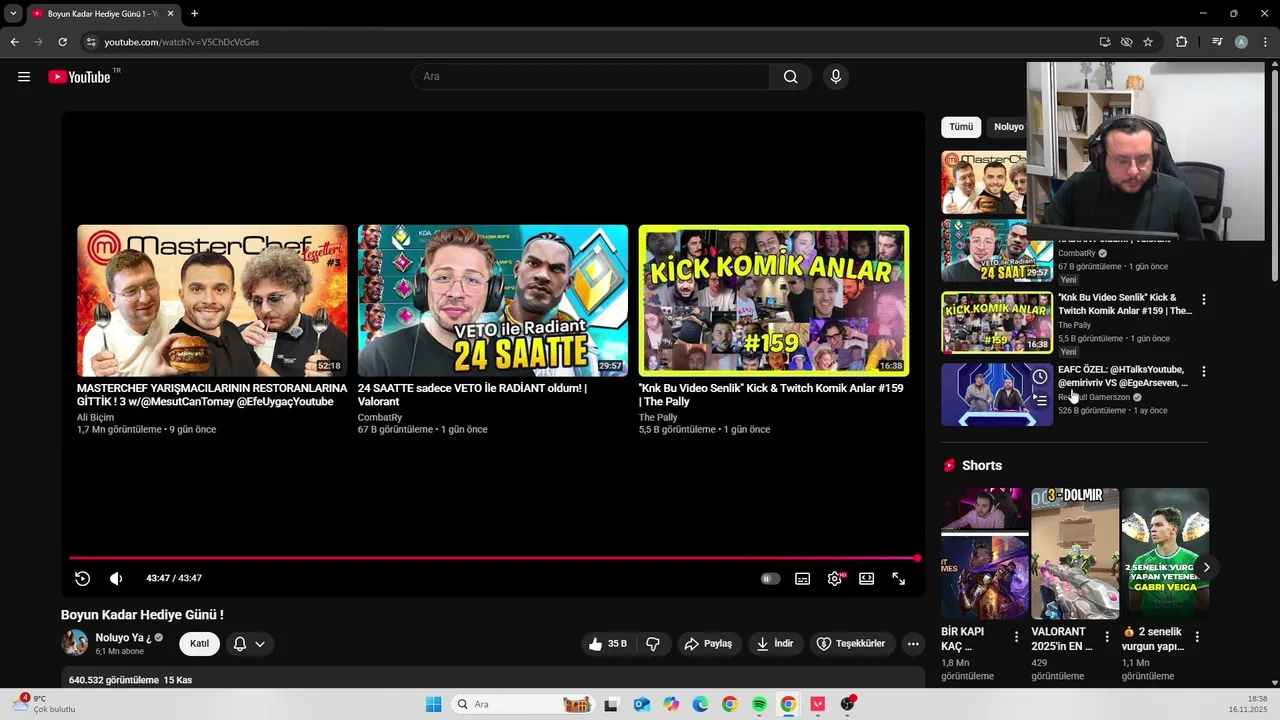Toggle autoplay switch in player
Image resolution: width=1280 pixels, height=720 pixels.
point(770,578)
